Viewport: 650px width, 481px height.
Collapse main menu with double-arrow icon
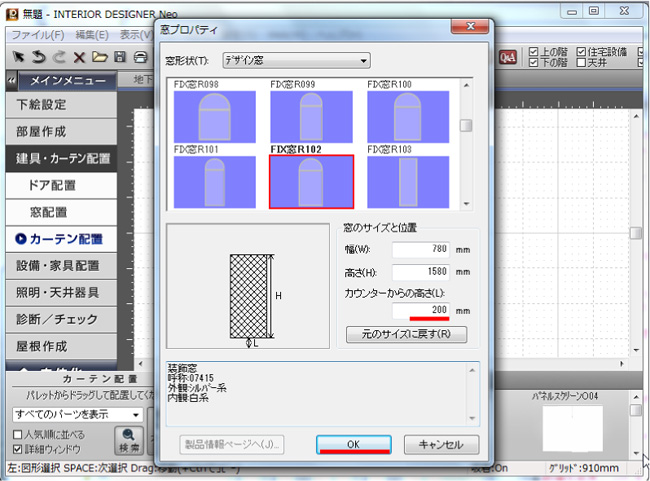11,80
